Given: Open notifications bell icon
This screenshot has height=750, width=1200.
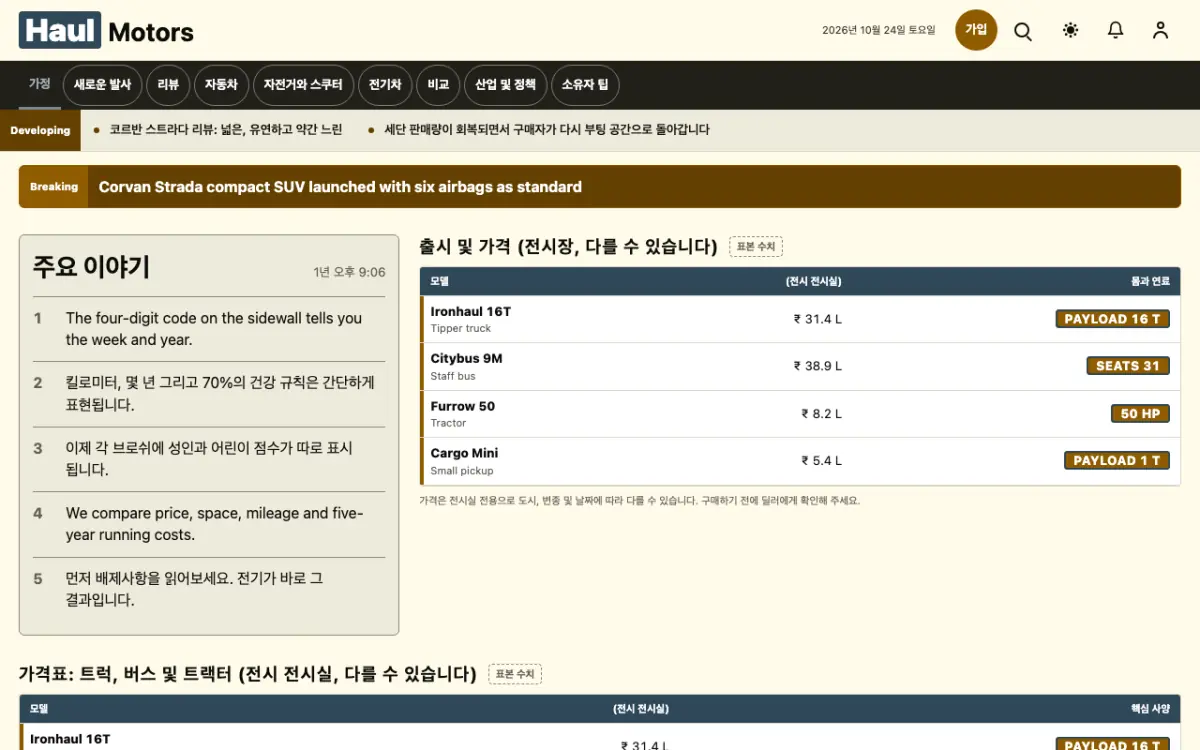Looking at the screenshot, I should coord(1116,31).
